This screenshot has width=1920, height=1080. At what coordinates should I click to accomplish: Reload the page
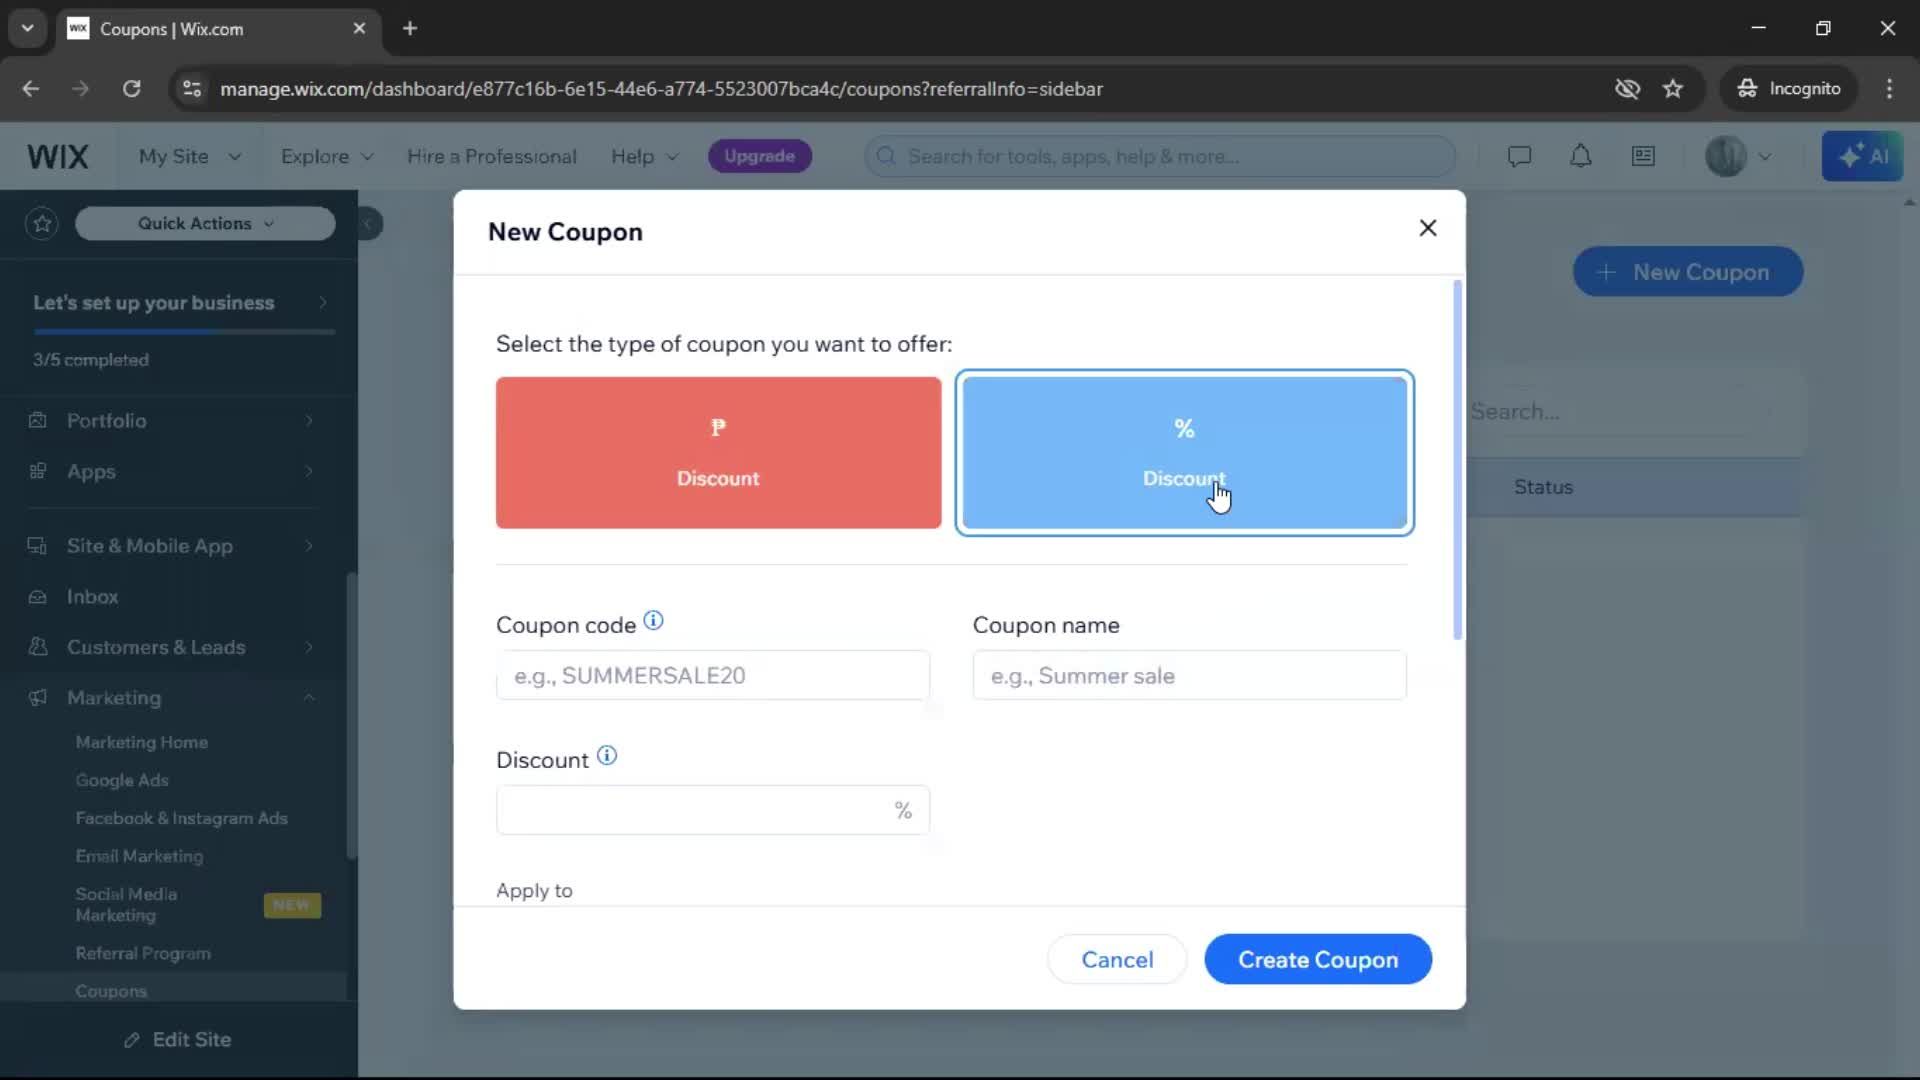point(132,89)
